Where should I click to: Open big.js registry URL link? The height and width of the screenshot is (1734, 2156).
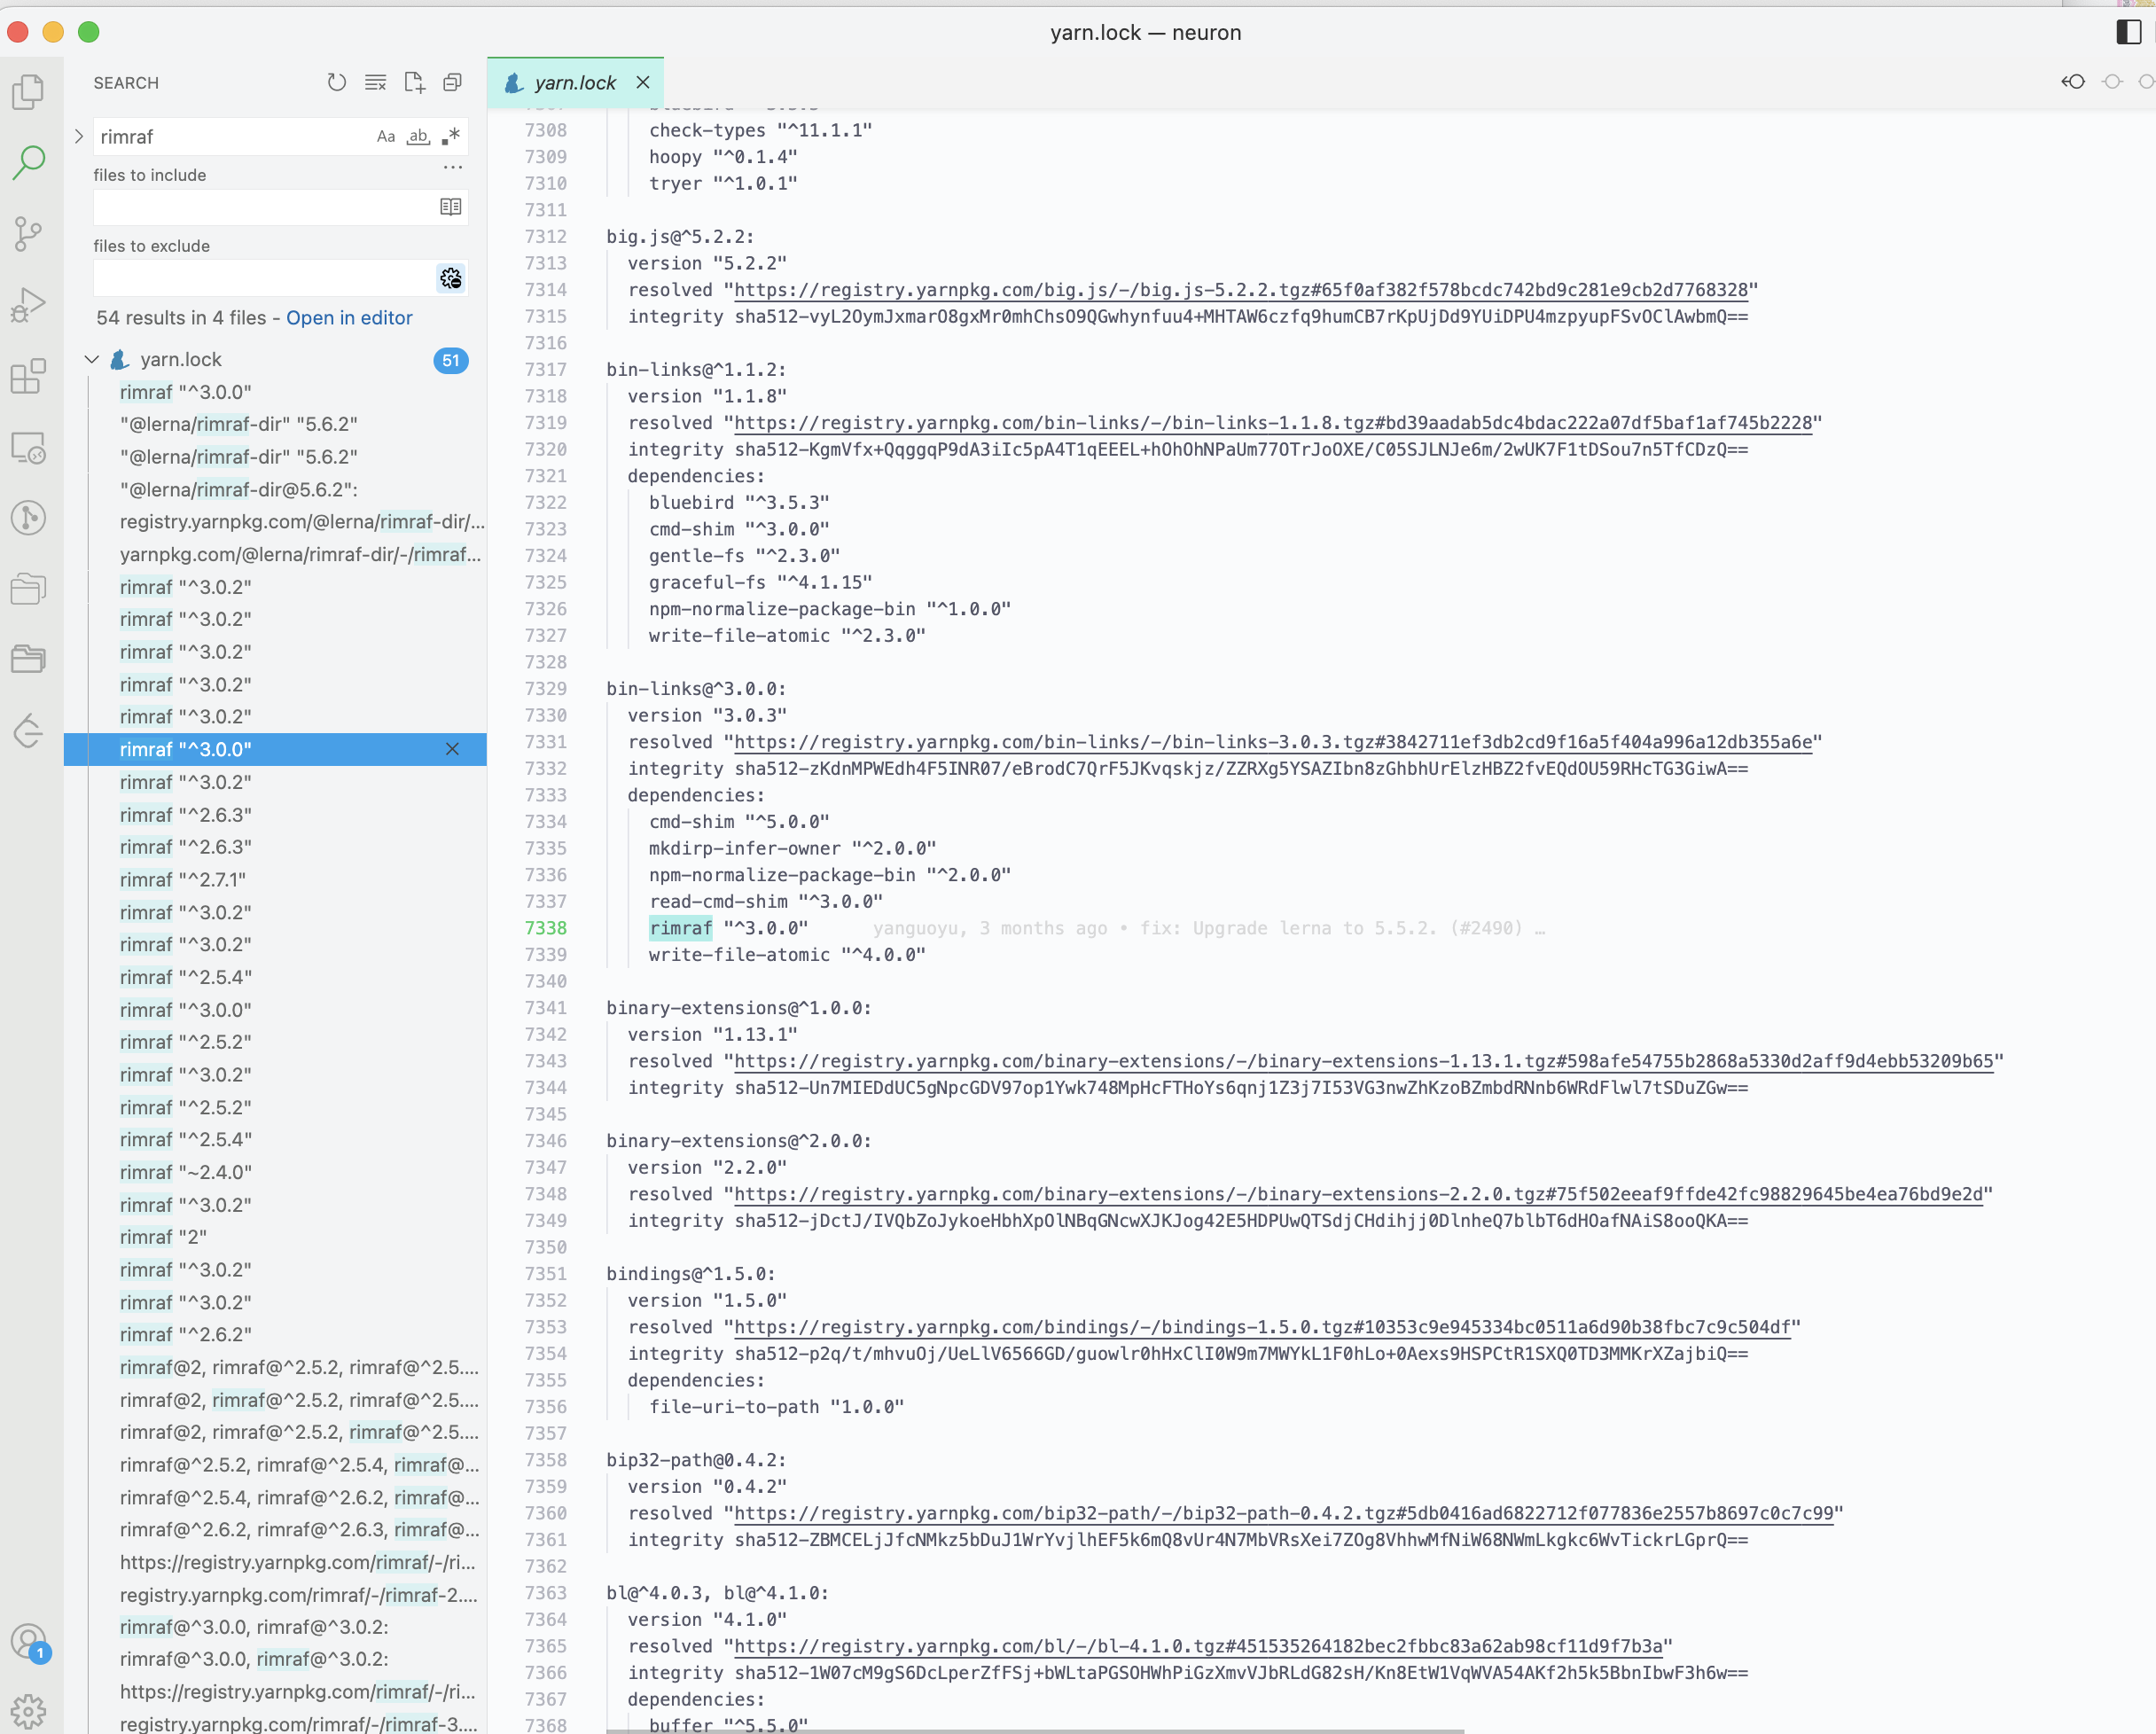point(1241,290)
